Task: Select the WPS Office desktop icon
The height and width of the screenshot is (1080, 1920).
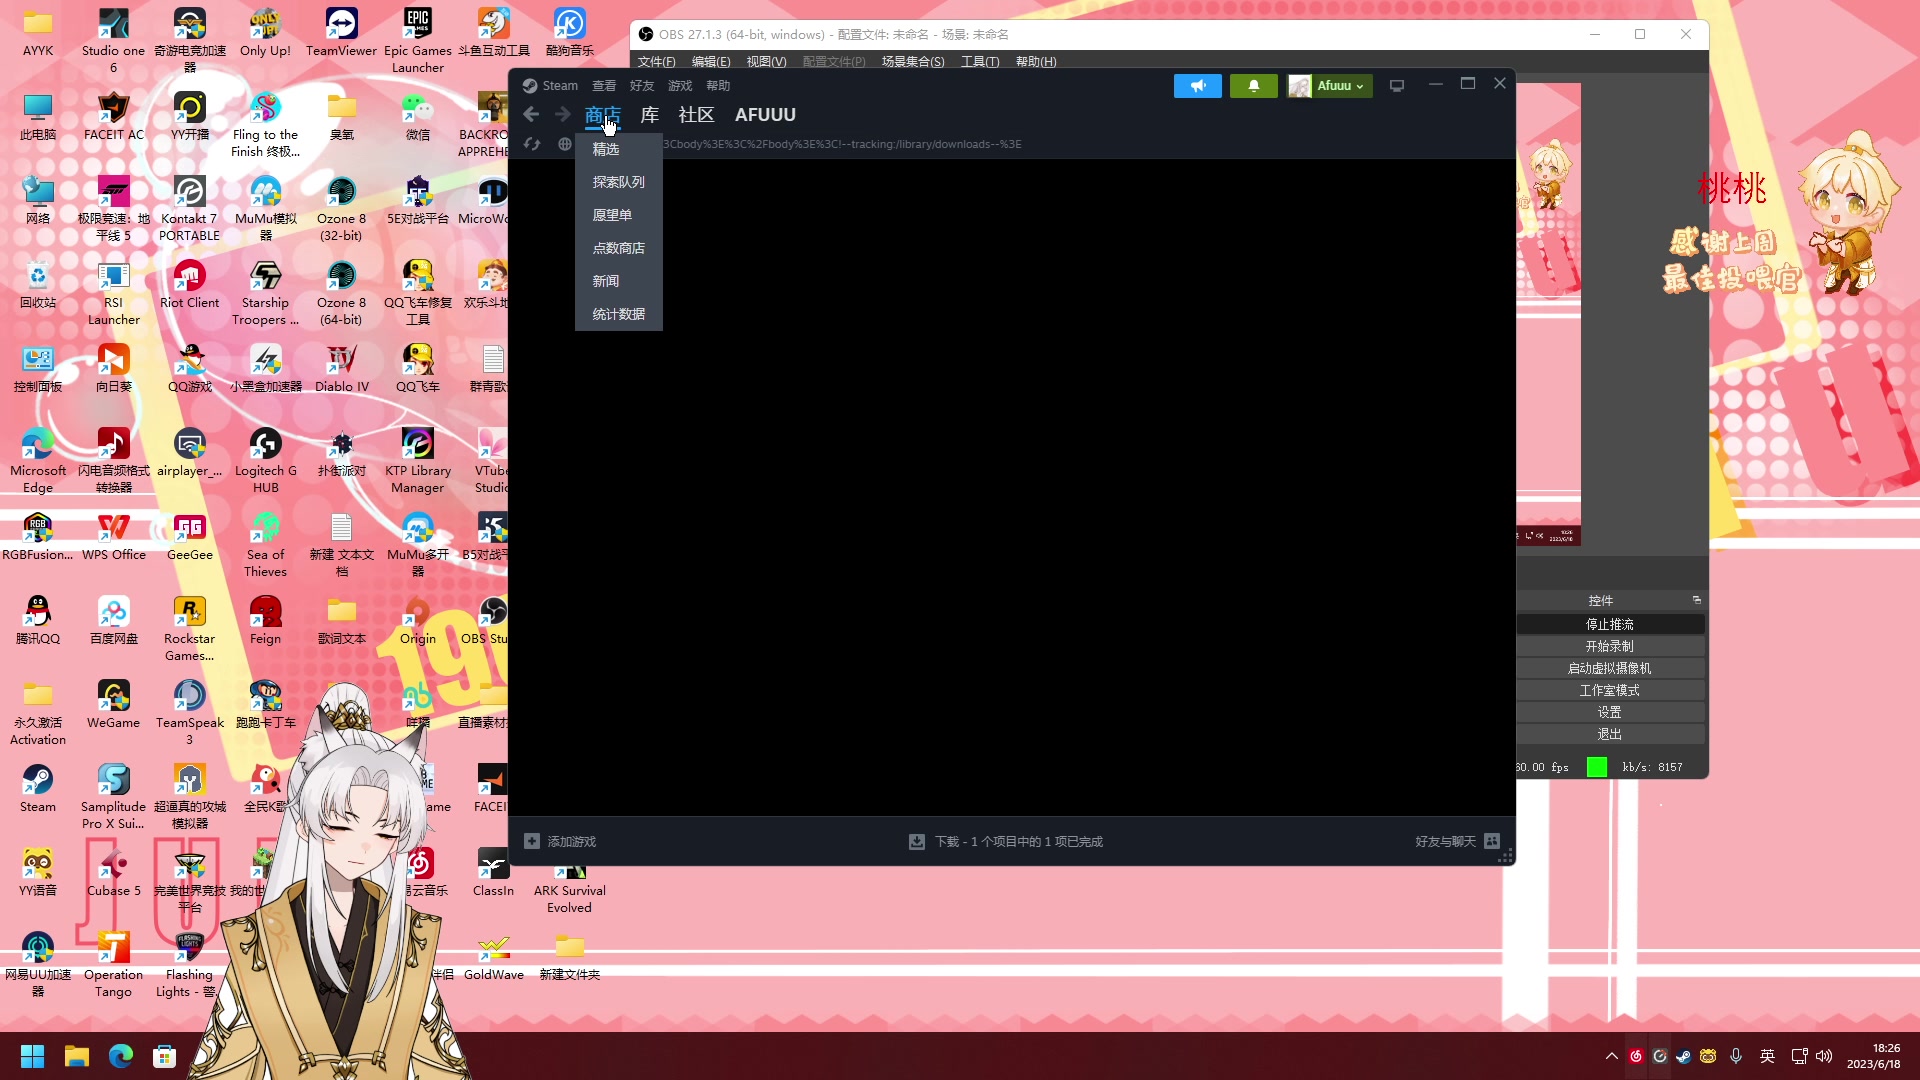Action: (114, 537)
